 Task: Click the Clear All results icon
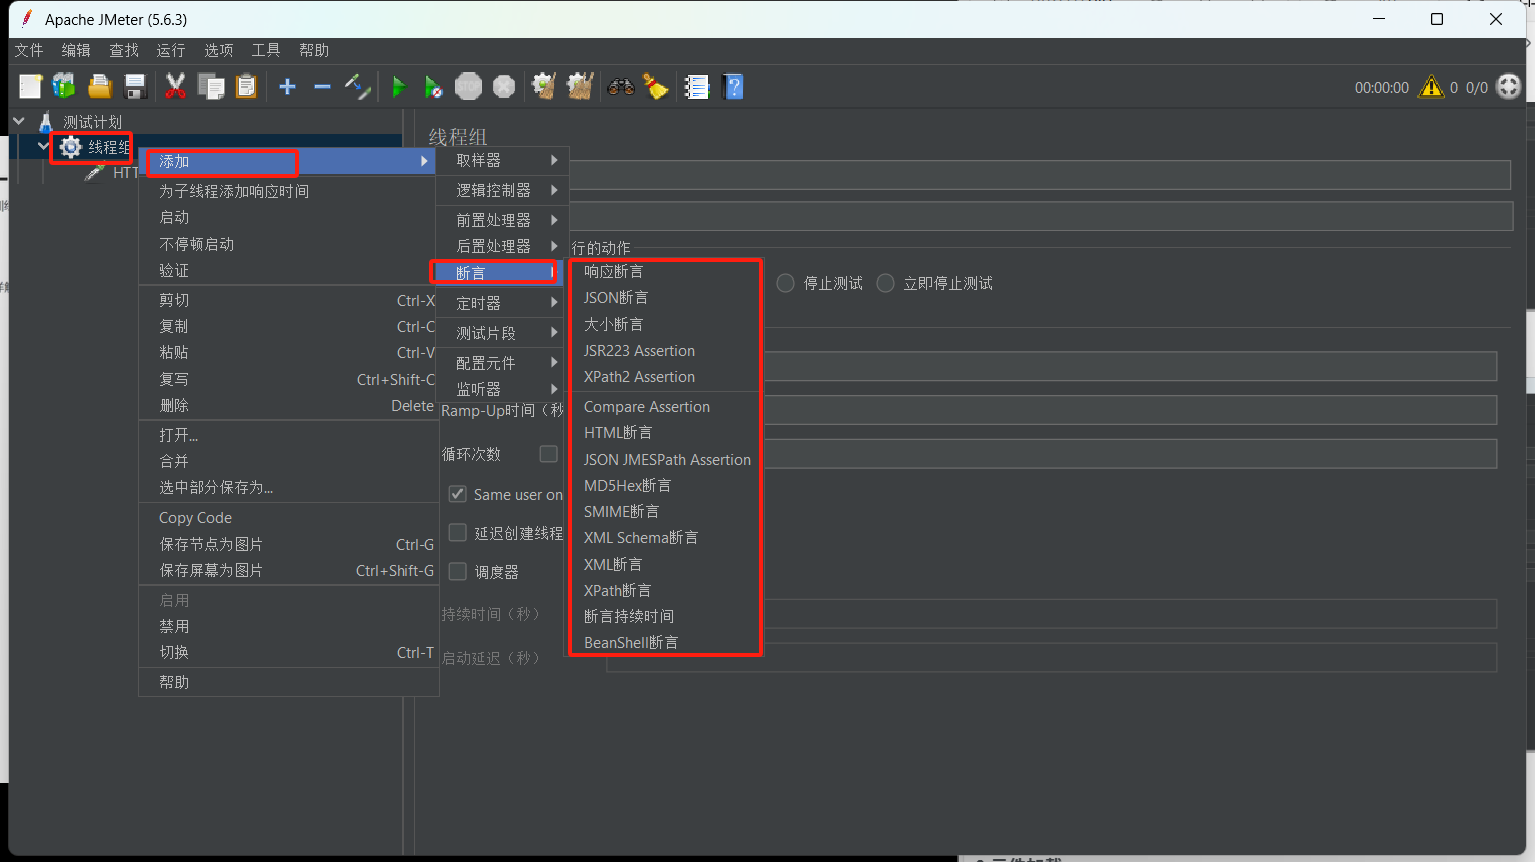[x=580, y=87]
